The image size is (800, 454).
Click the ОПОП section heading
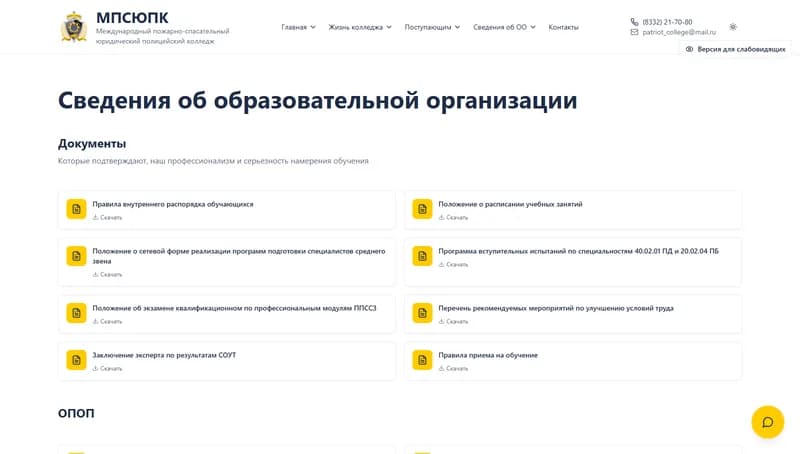pos(76,412)
